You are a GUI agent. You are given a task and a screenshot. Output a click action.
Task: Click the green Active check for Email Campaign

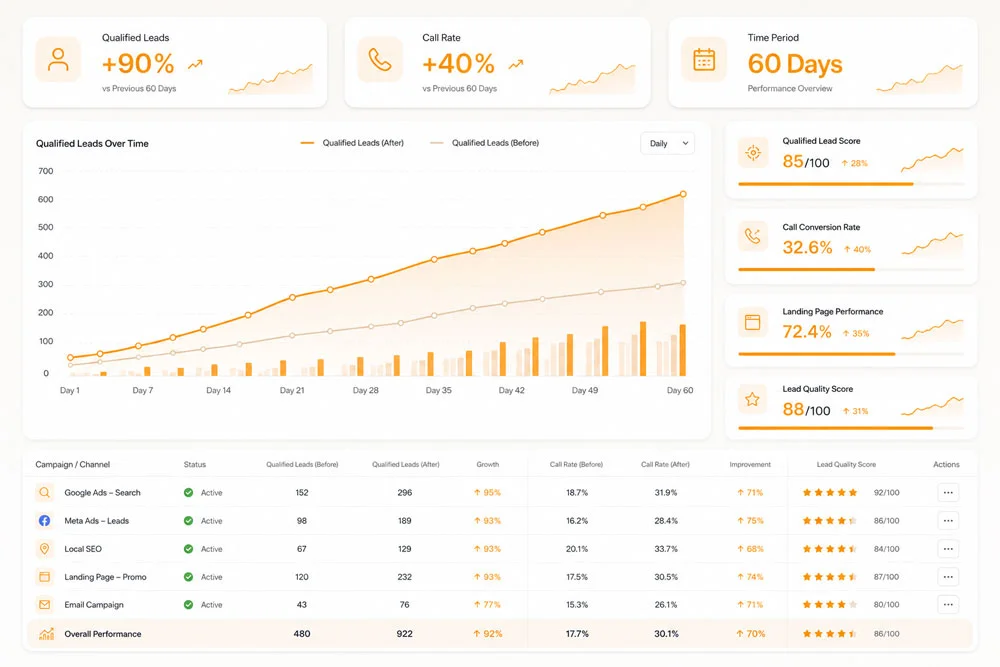[188, 605]
